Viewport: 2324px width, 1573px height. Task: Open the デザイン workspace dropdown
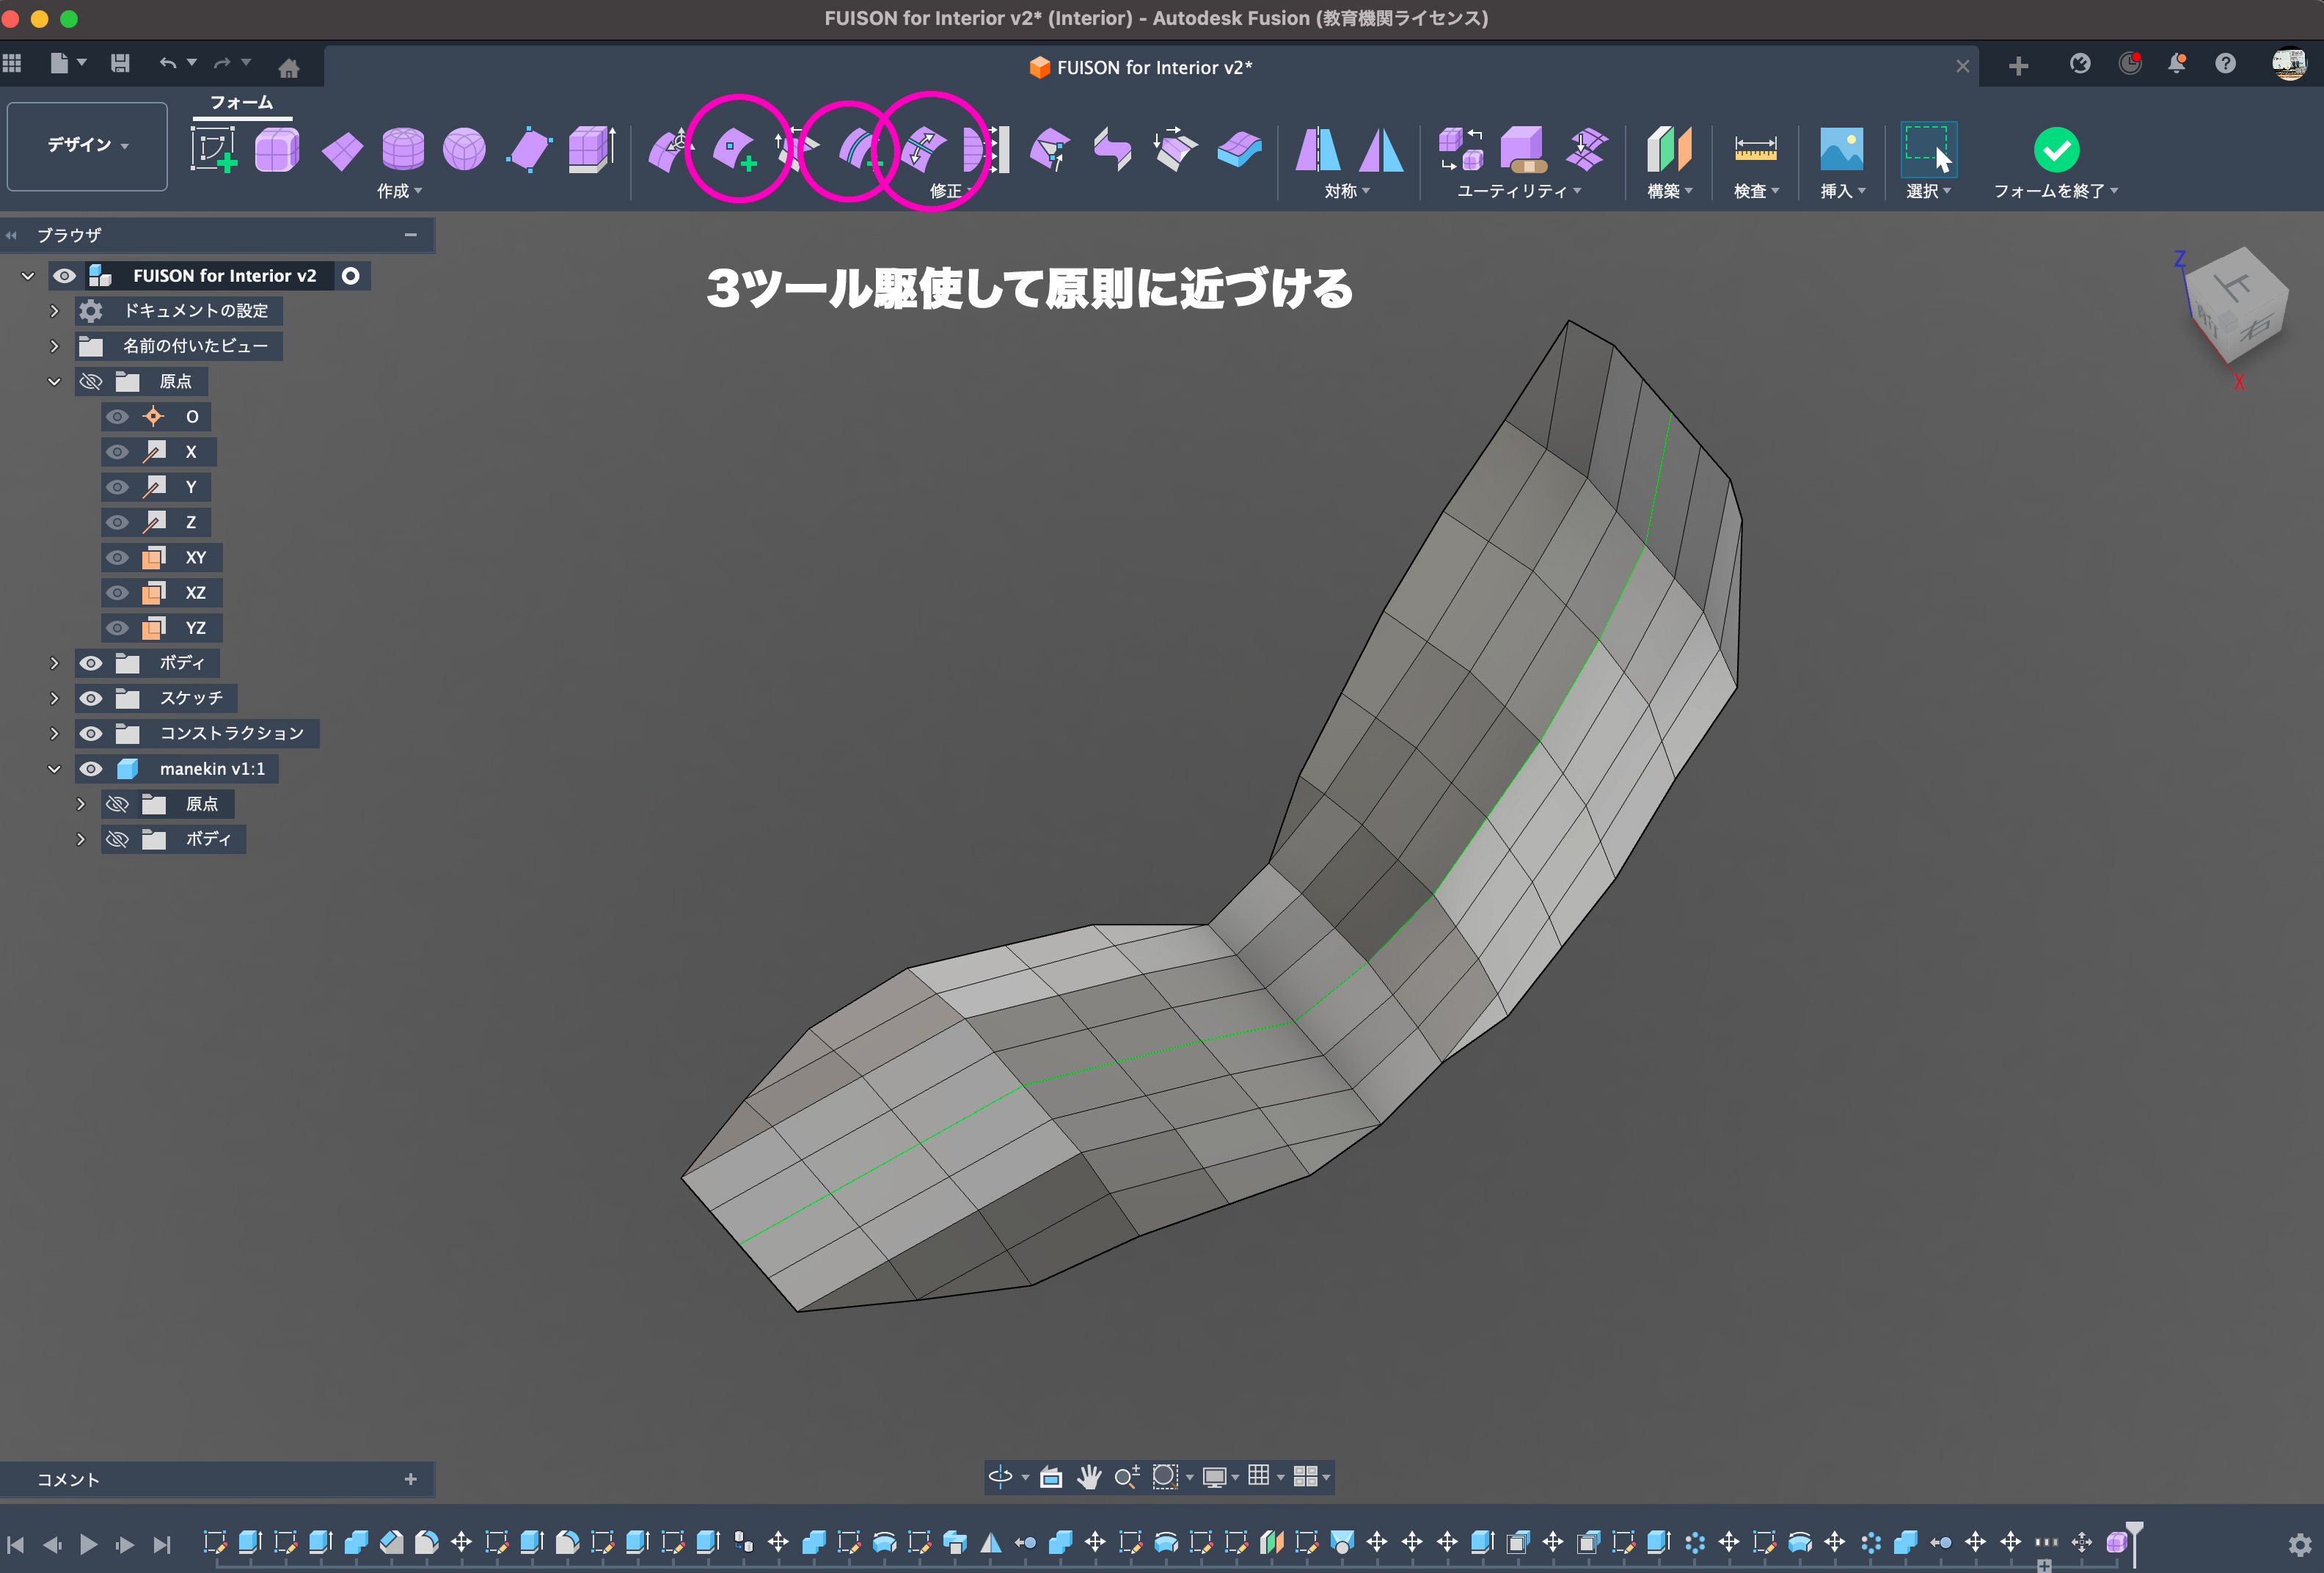[87, 146]
